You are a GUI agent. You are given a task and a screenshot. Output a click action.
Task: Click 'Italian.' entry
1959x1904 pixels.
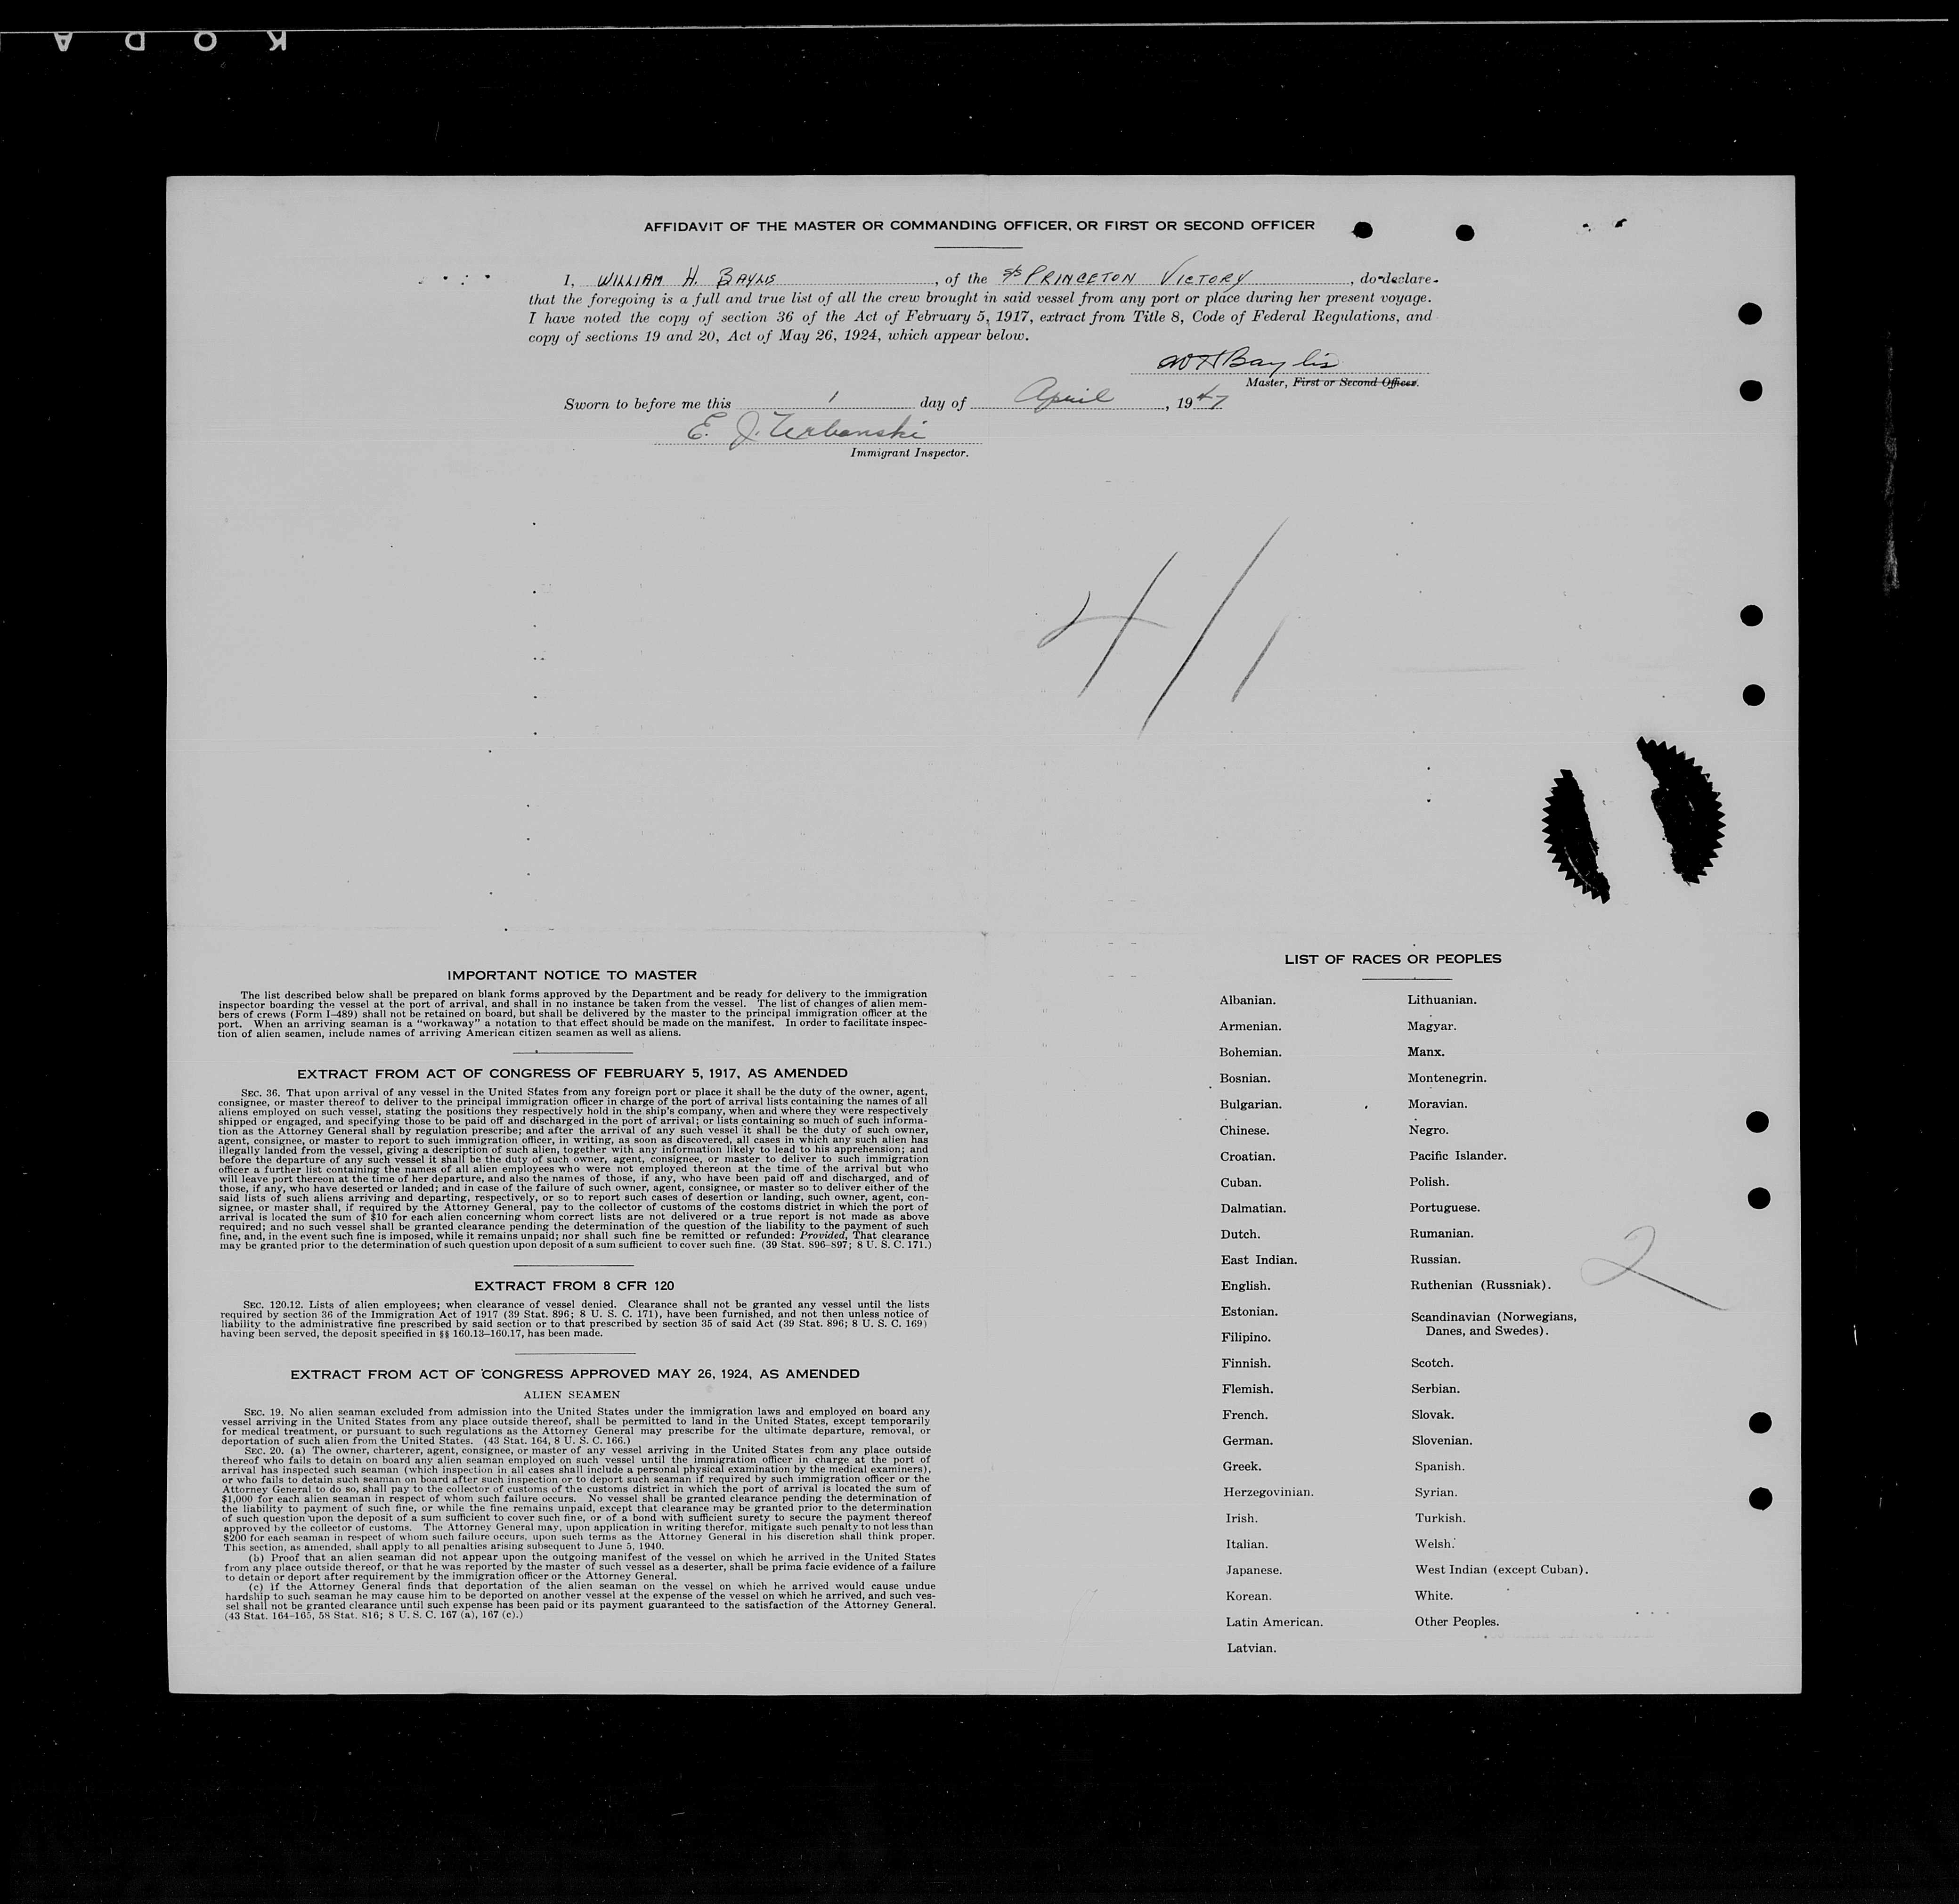(x=1246, y=1544)
